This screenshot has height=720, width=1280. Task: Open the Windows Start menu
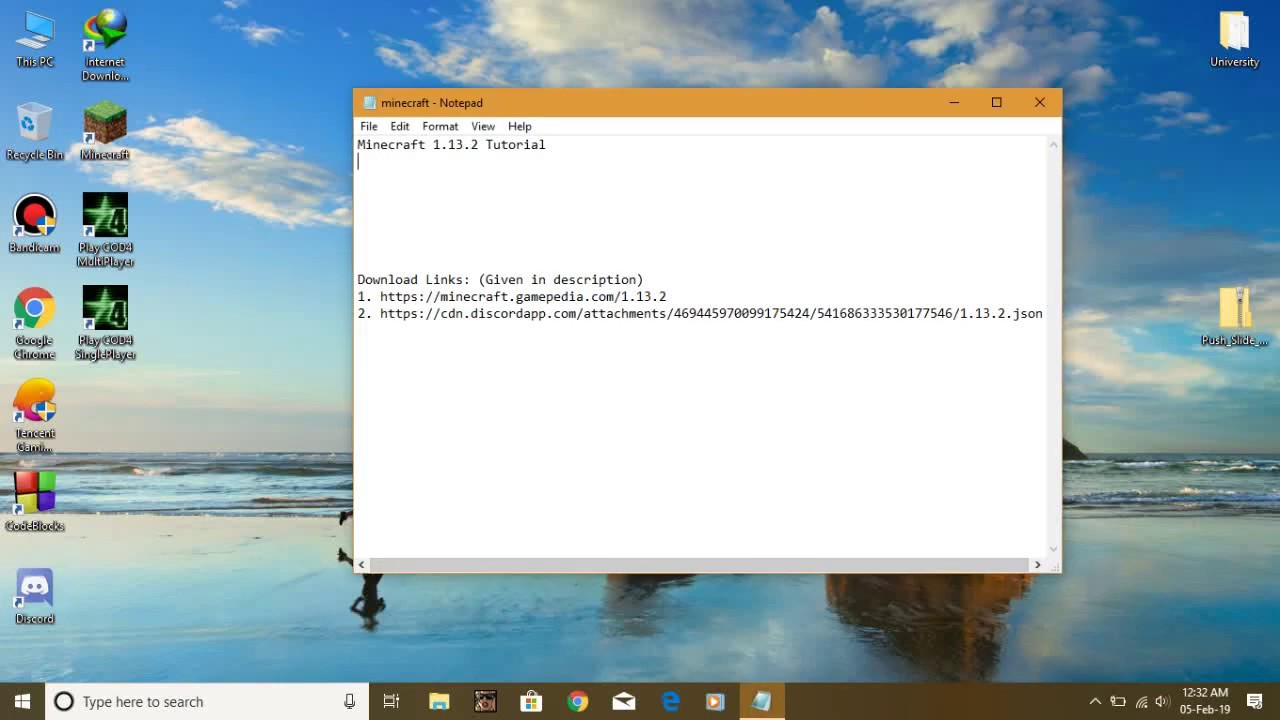point(23,701)
